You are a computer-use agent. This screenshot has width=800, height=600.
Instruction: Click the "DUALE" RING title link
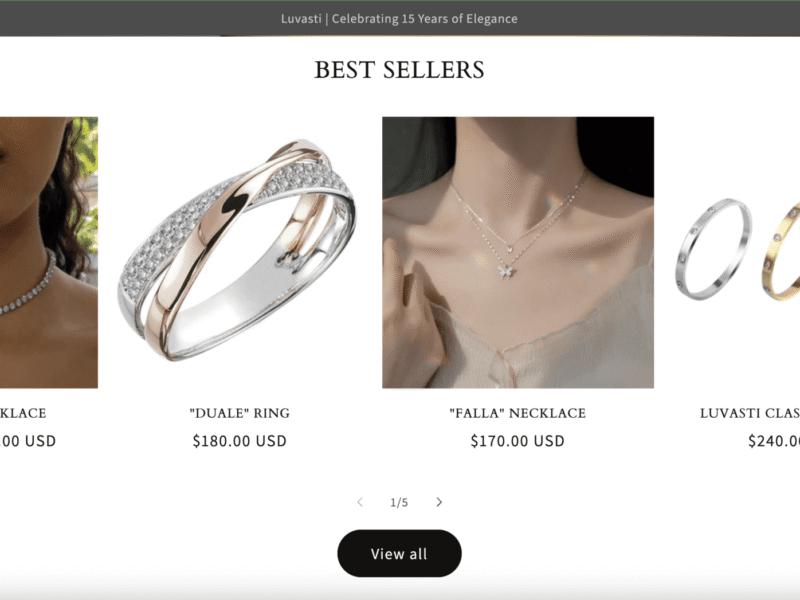coord(239,413)
